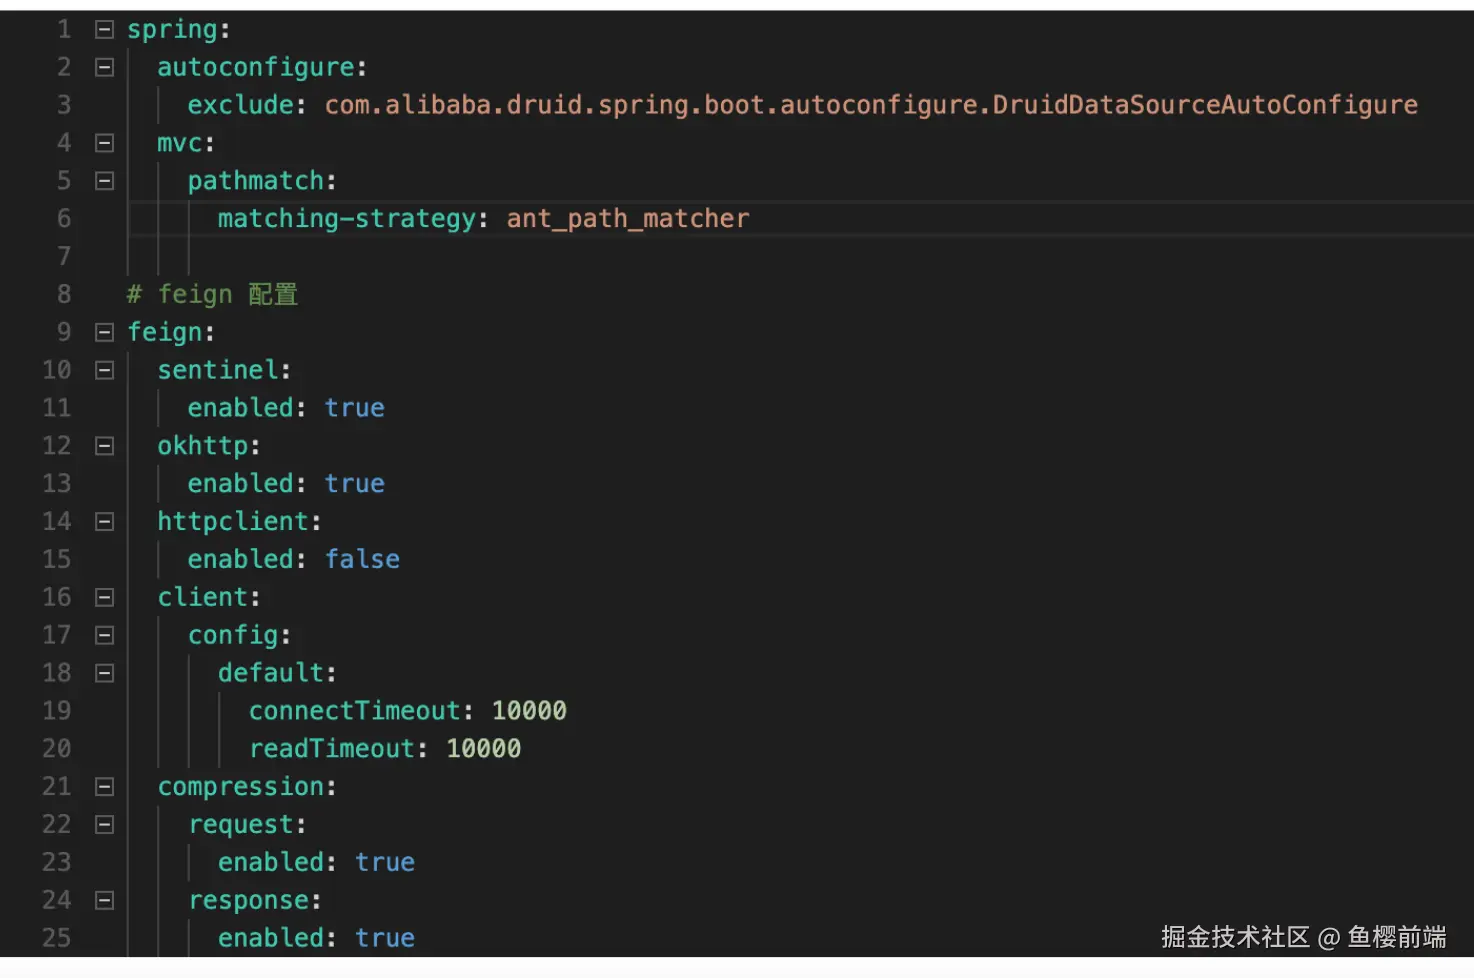This screenshot has height=978, width=1474.
Task: Collapse the sentinel section
Action: tap(104, 370)
